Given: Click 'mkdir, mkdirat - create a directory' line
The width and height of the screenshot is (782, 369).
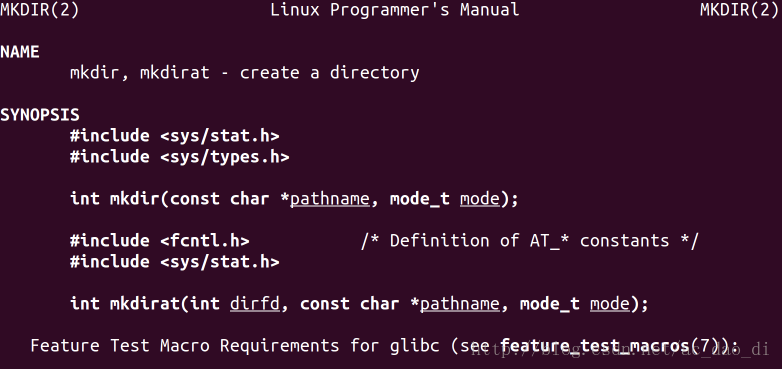Looking at the screenshot, I should click(x=244, y=73).
